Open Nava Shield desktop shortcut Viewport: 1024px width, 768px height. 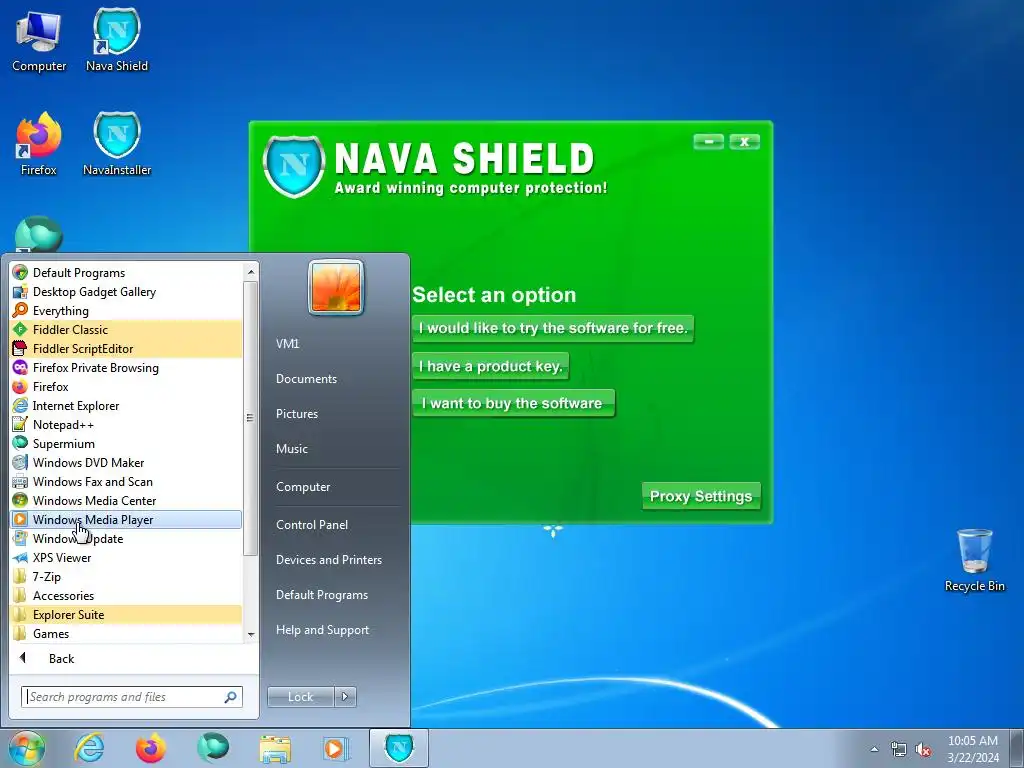[117, 39]
